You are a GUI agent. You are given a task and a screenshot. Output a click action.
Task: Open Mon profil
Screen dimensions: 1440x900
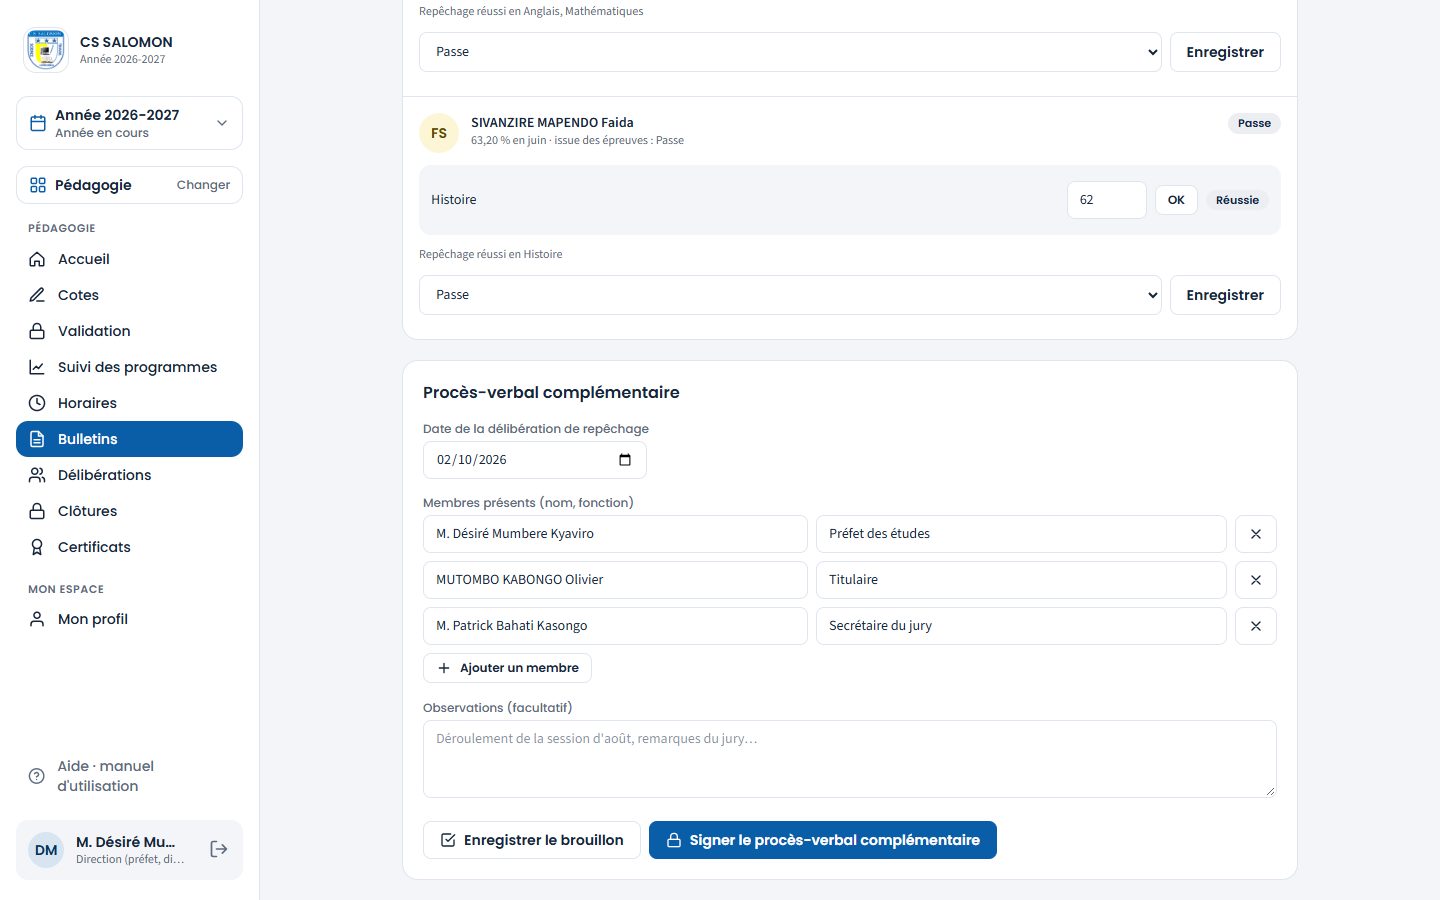(129, 619)
